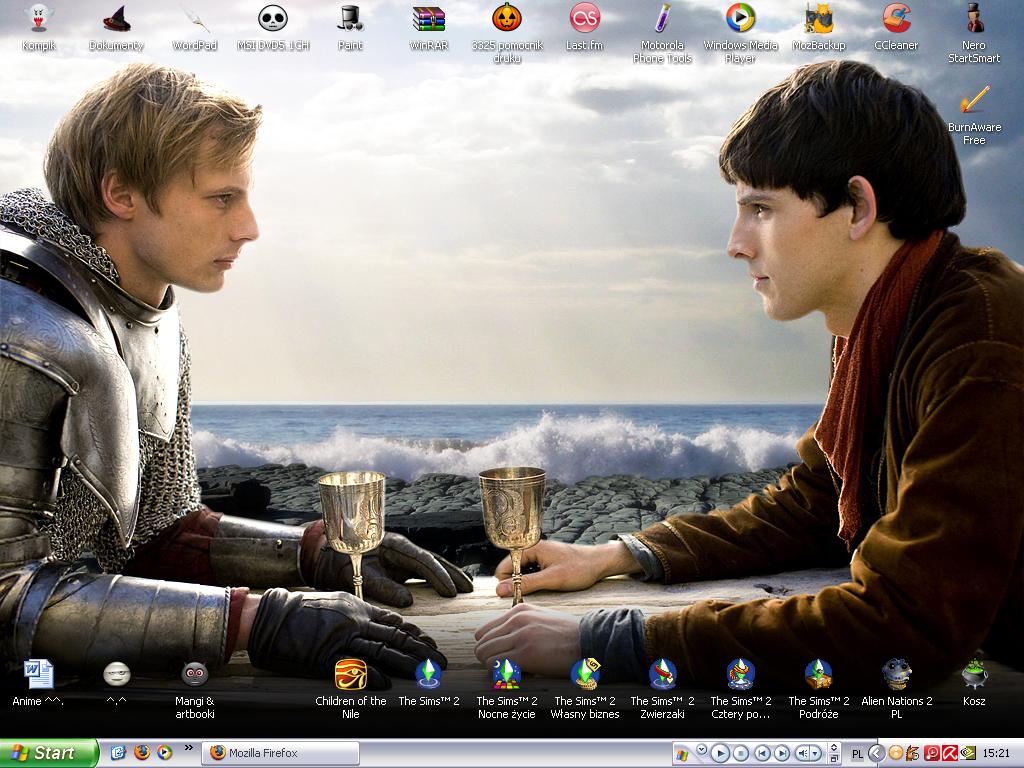Mute sound in taskbar media toolbar

pos(802,754)
